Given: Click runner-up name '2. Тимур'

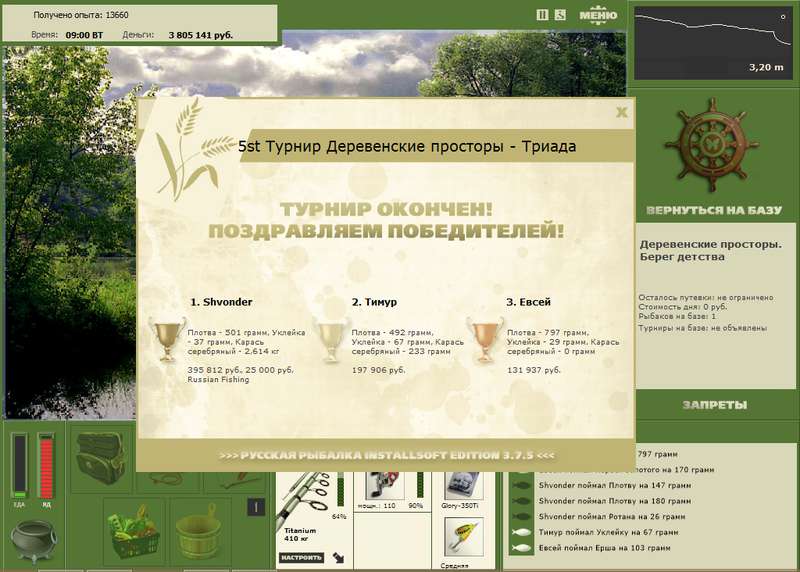Looking at the screenshot, I should click(374, 302).
